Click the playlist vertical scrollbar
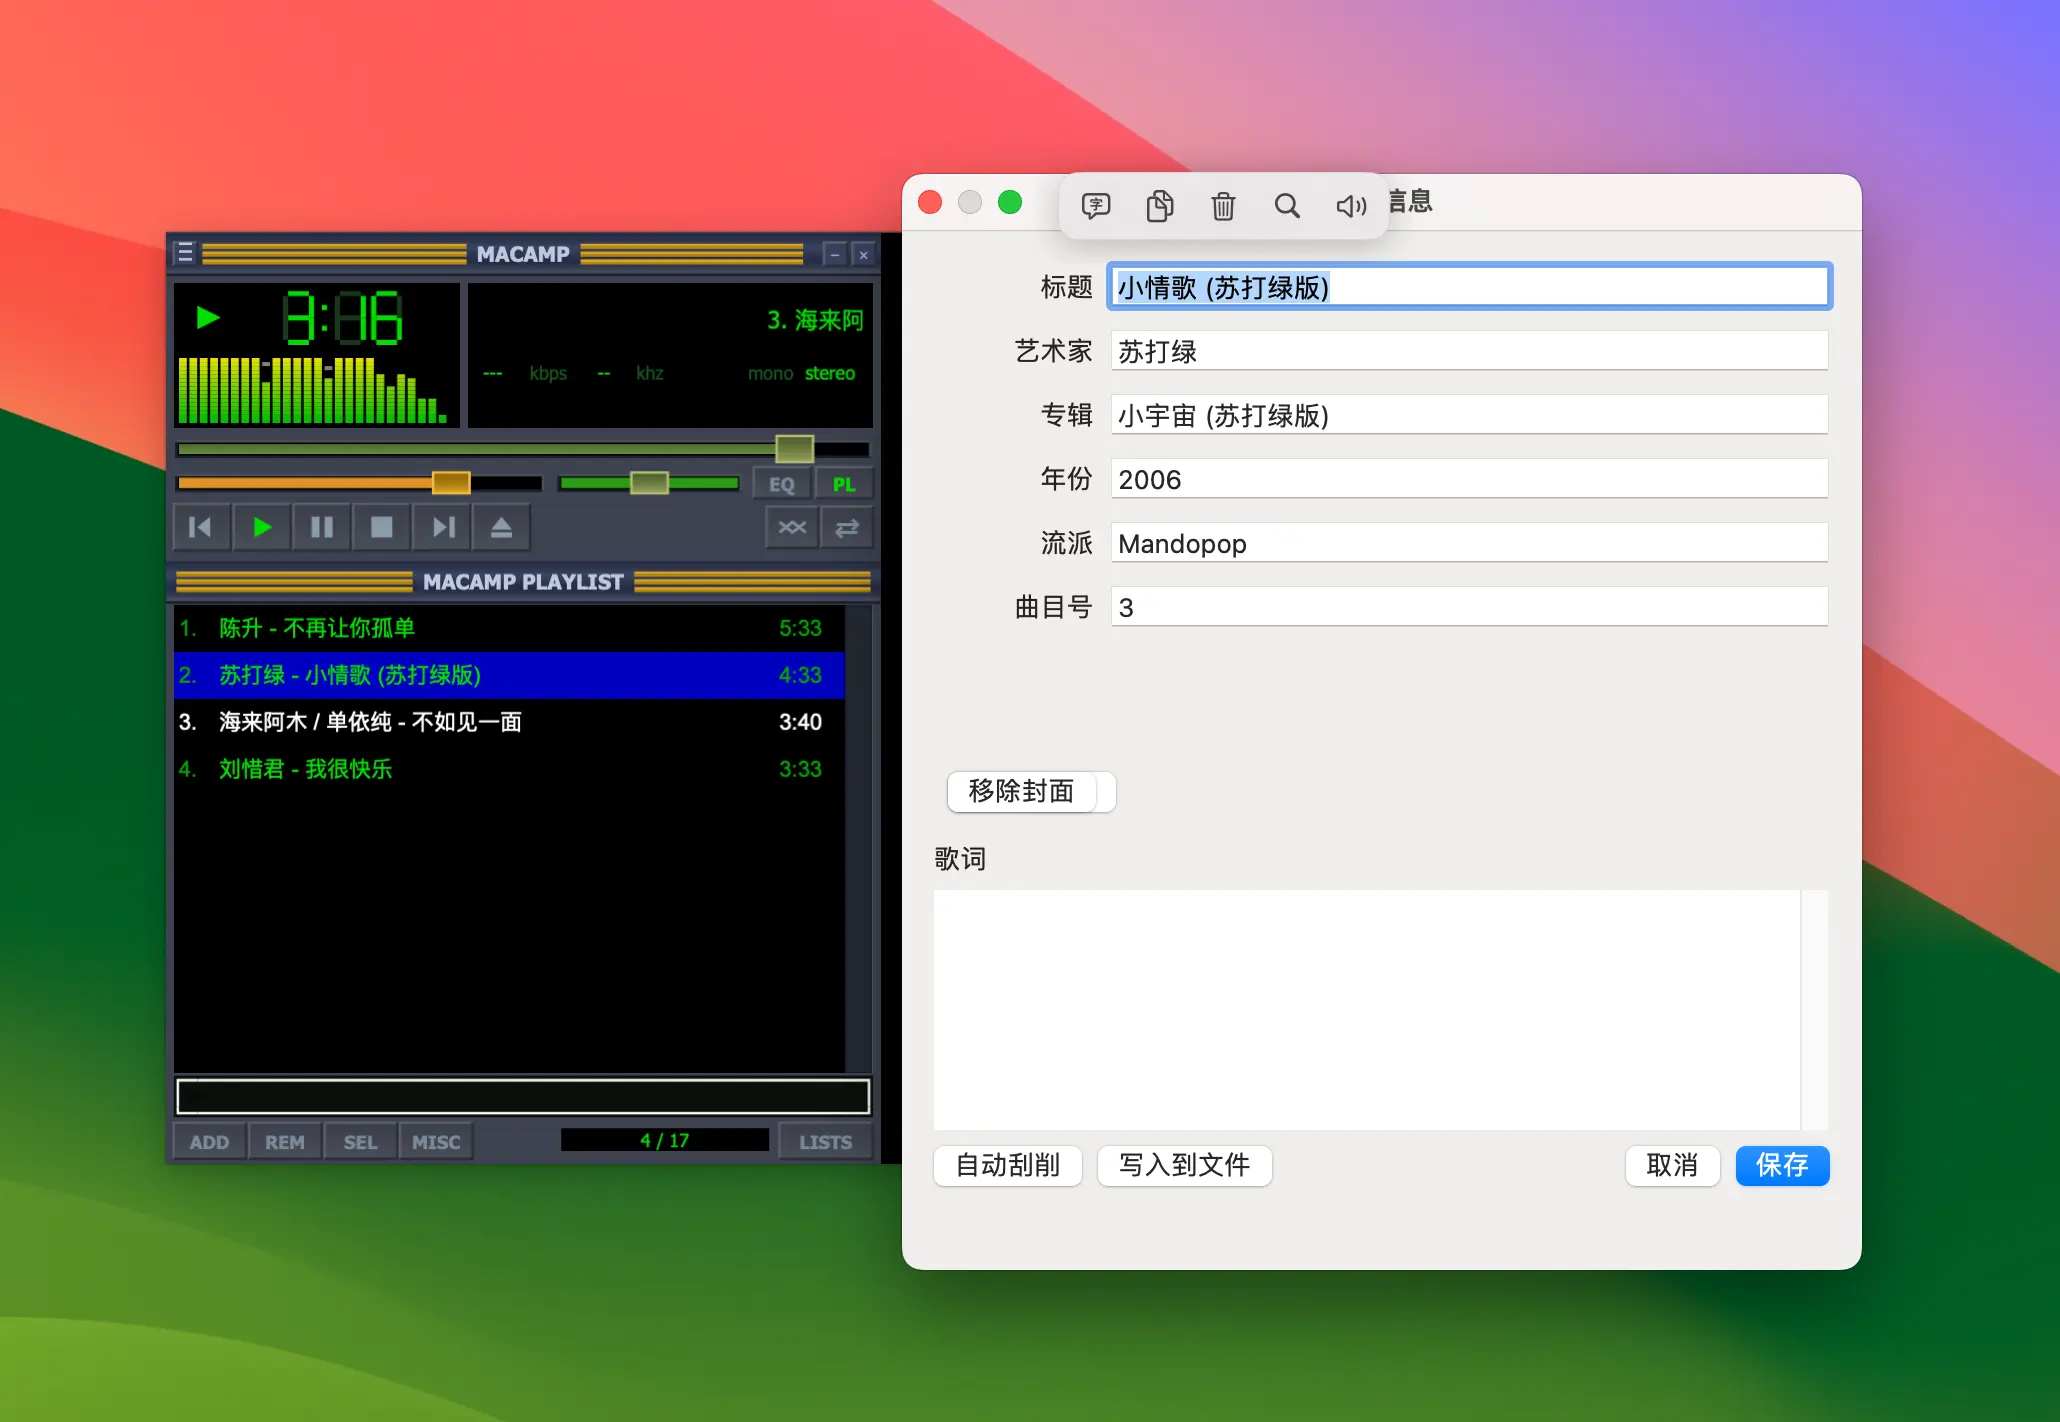 (x=858, y=838)
